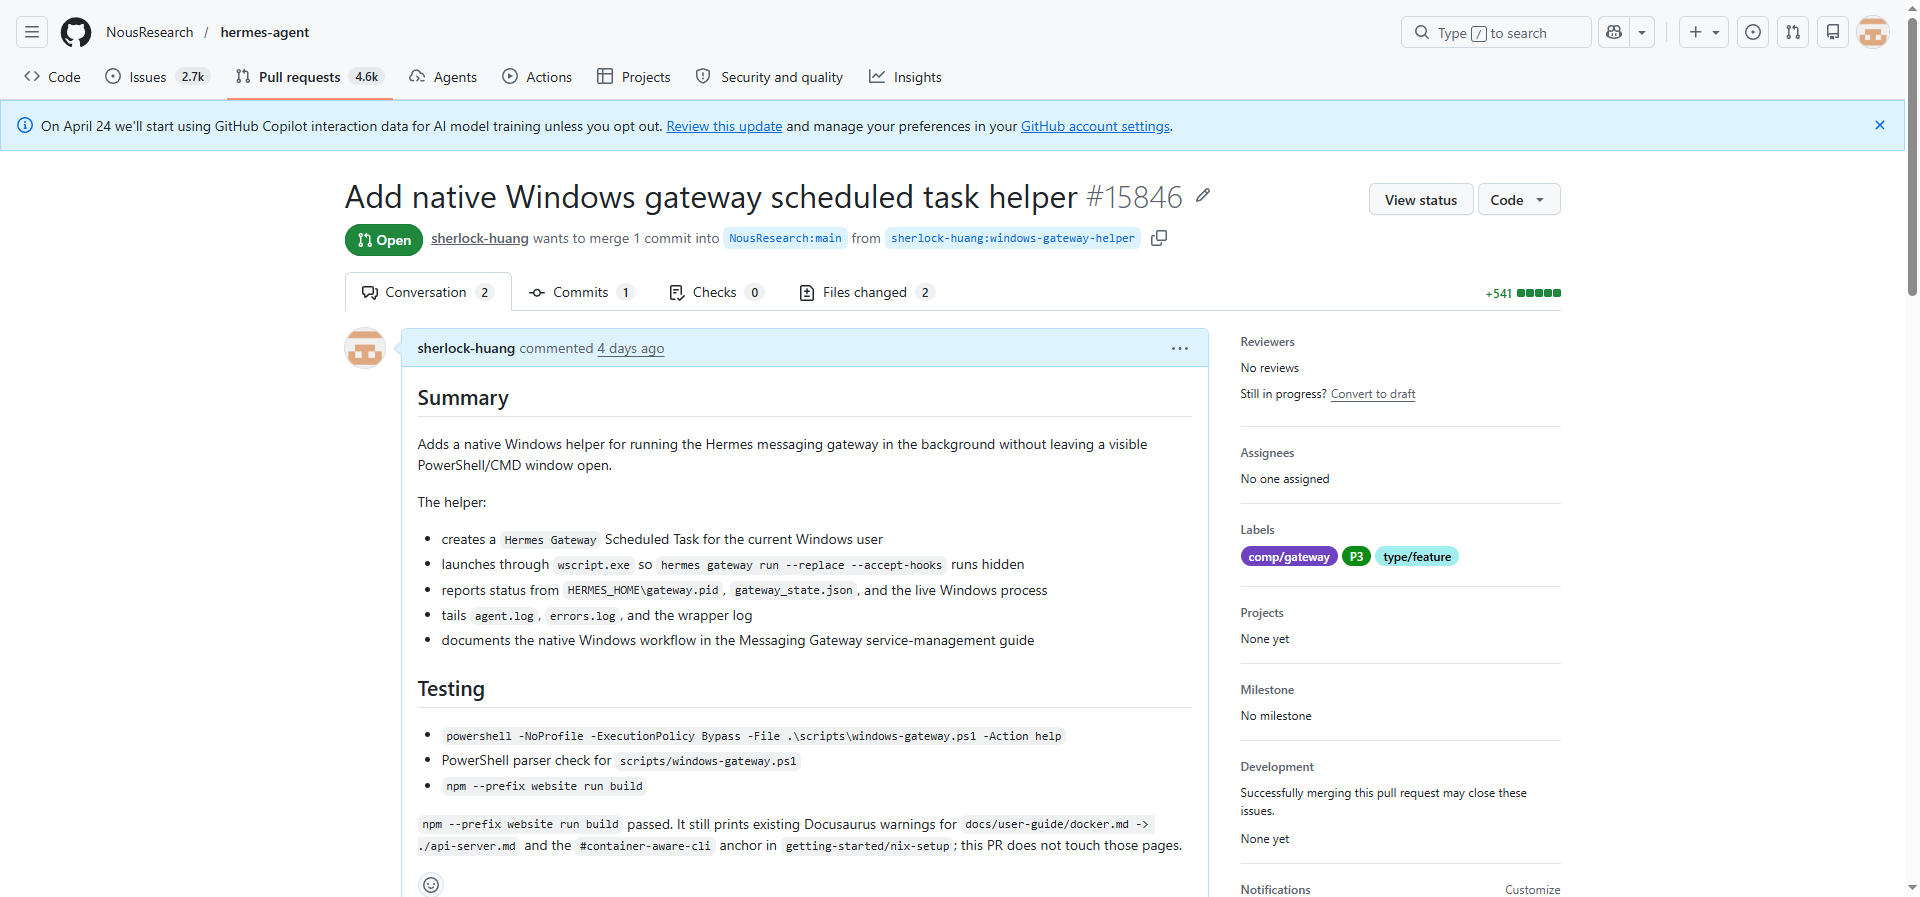Image resolution: width=1920 pixels, height=897 pixels.
Task: Click the 'Hermes Gateway' code snippet
Action: 550,540
